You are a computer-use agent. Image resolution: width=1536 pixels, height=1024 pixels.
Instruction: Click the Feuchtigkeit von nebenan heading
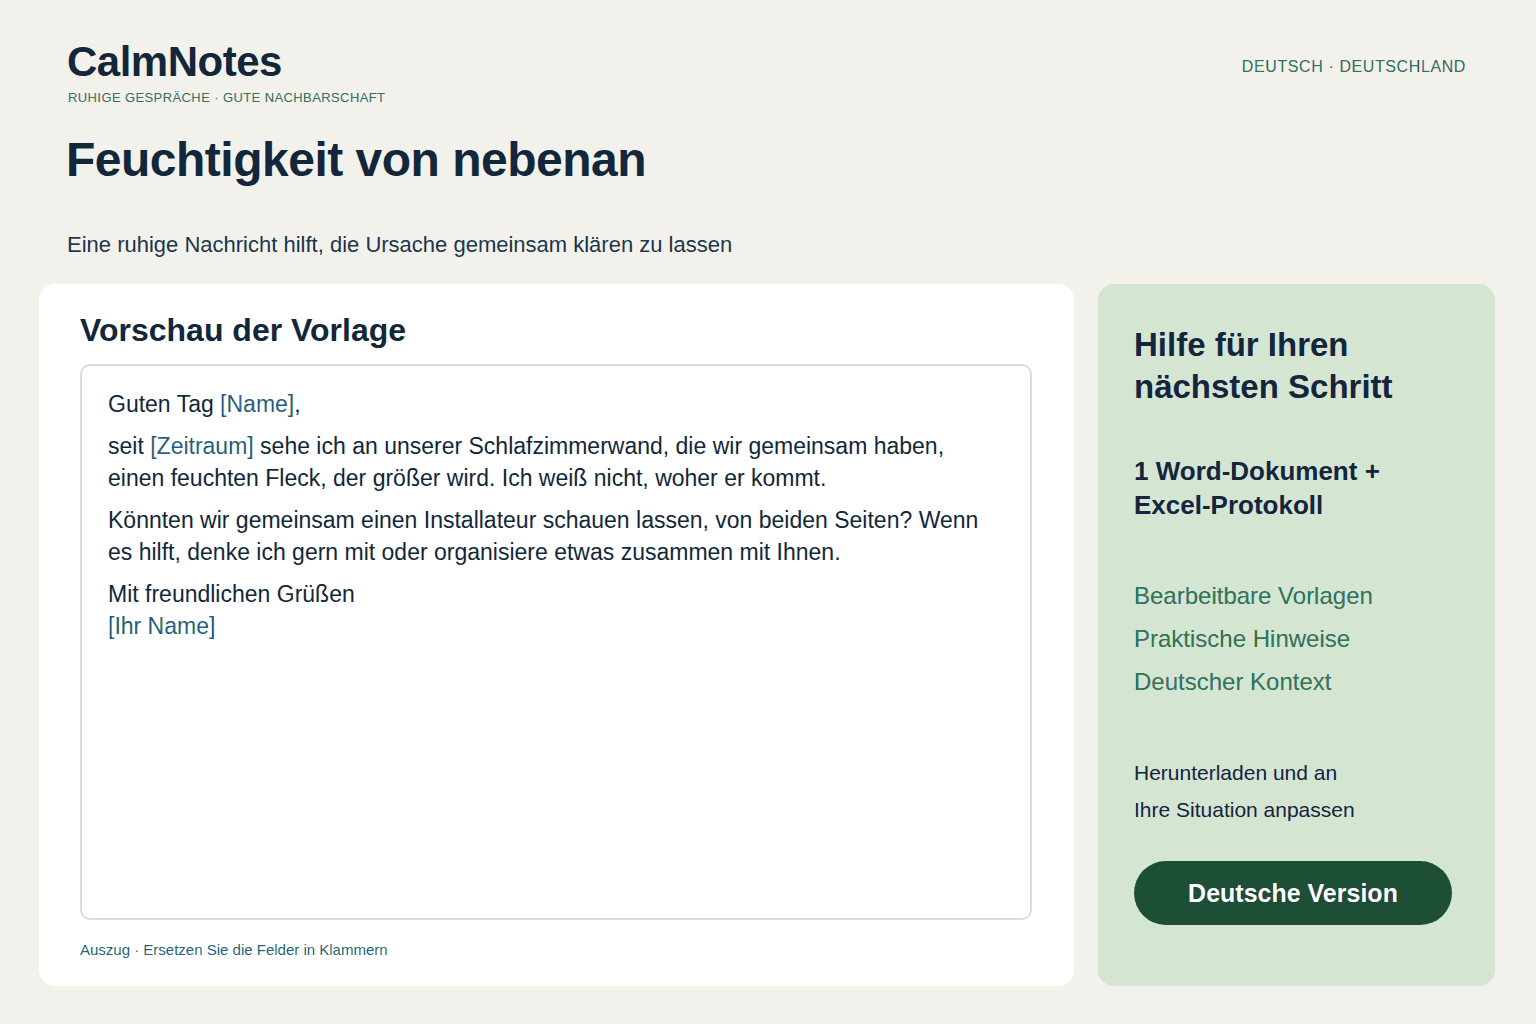pos(356,160)
